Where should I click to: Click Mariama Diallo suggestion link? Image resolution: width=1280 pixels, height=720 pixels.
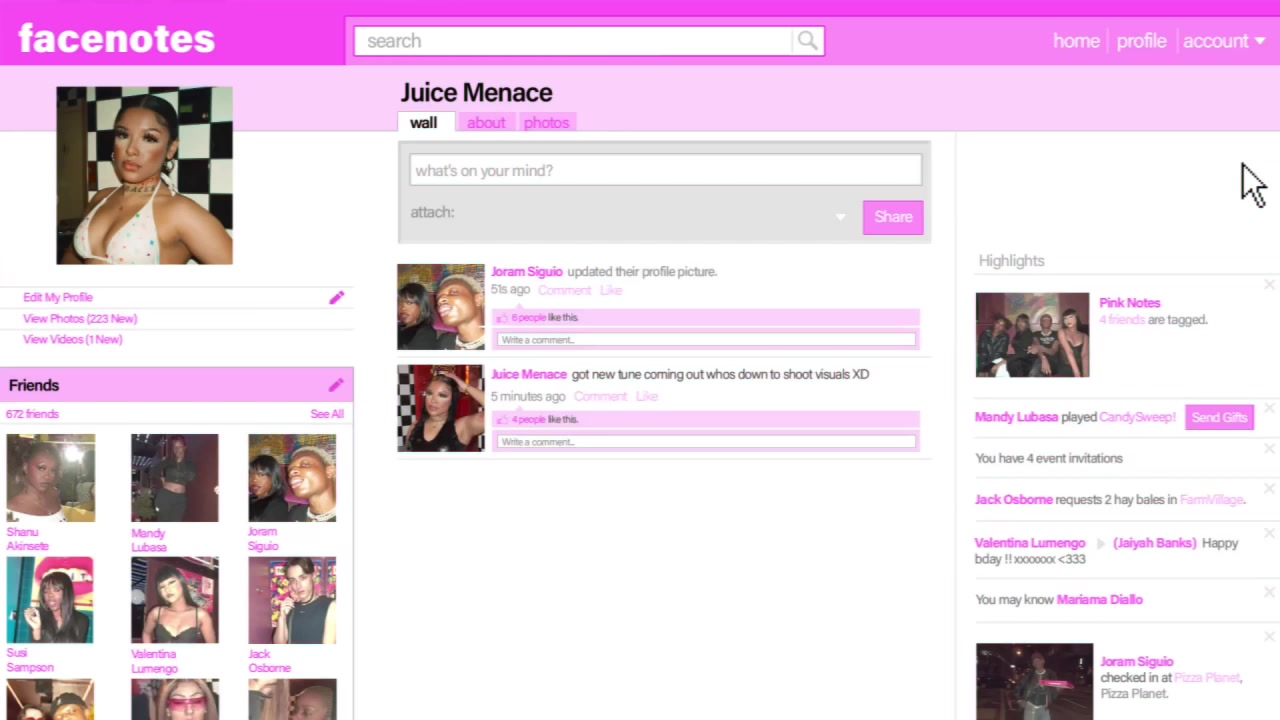(1099, 600)
